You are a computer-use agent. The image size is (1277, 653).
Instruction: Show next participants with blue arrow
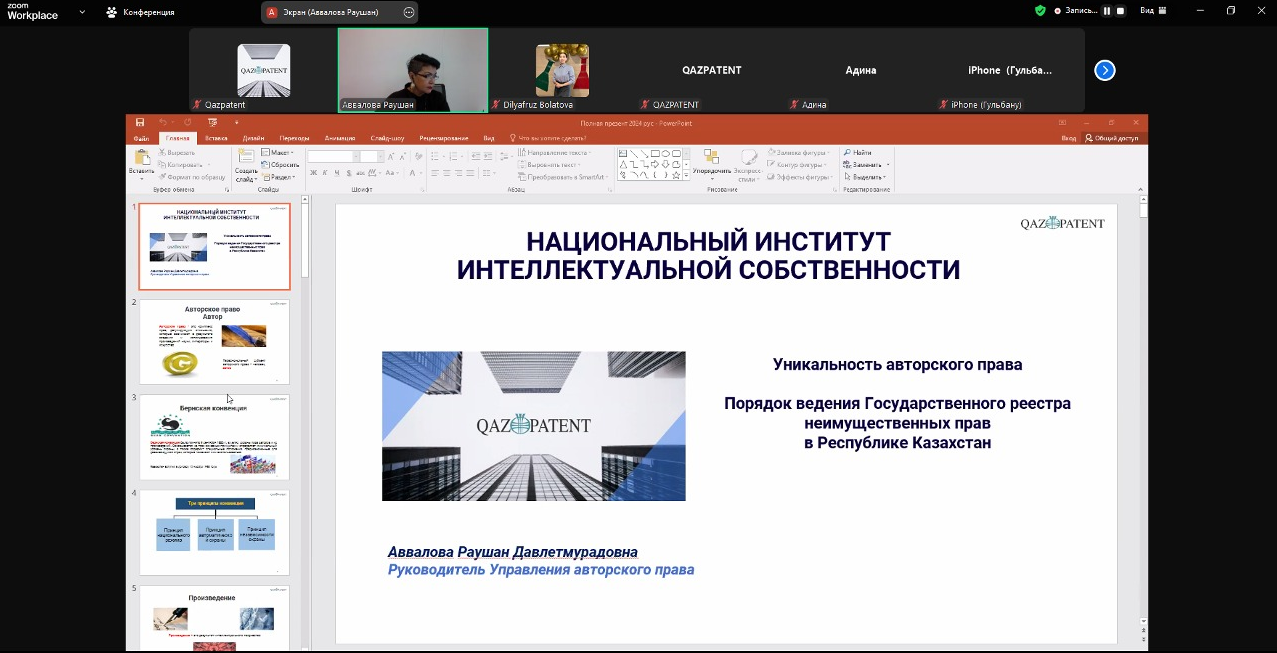coord(1104,70)
